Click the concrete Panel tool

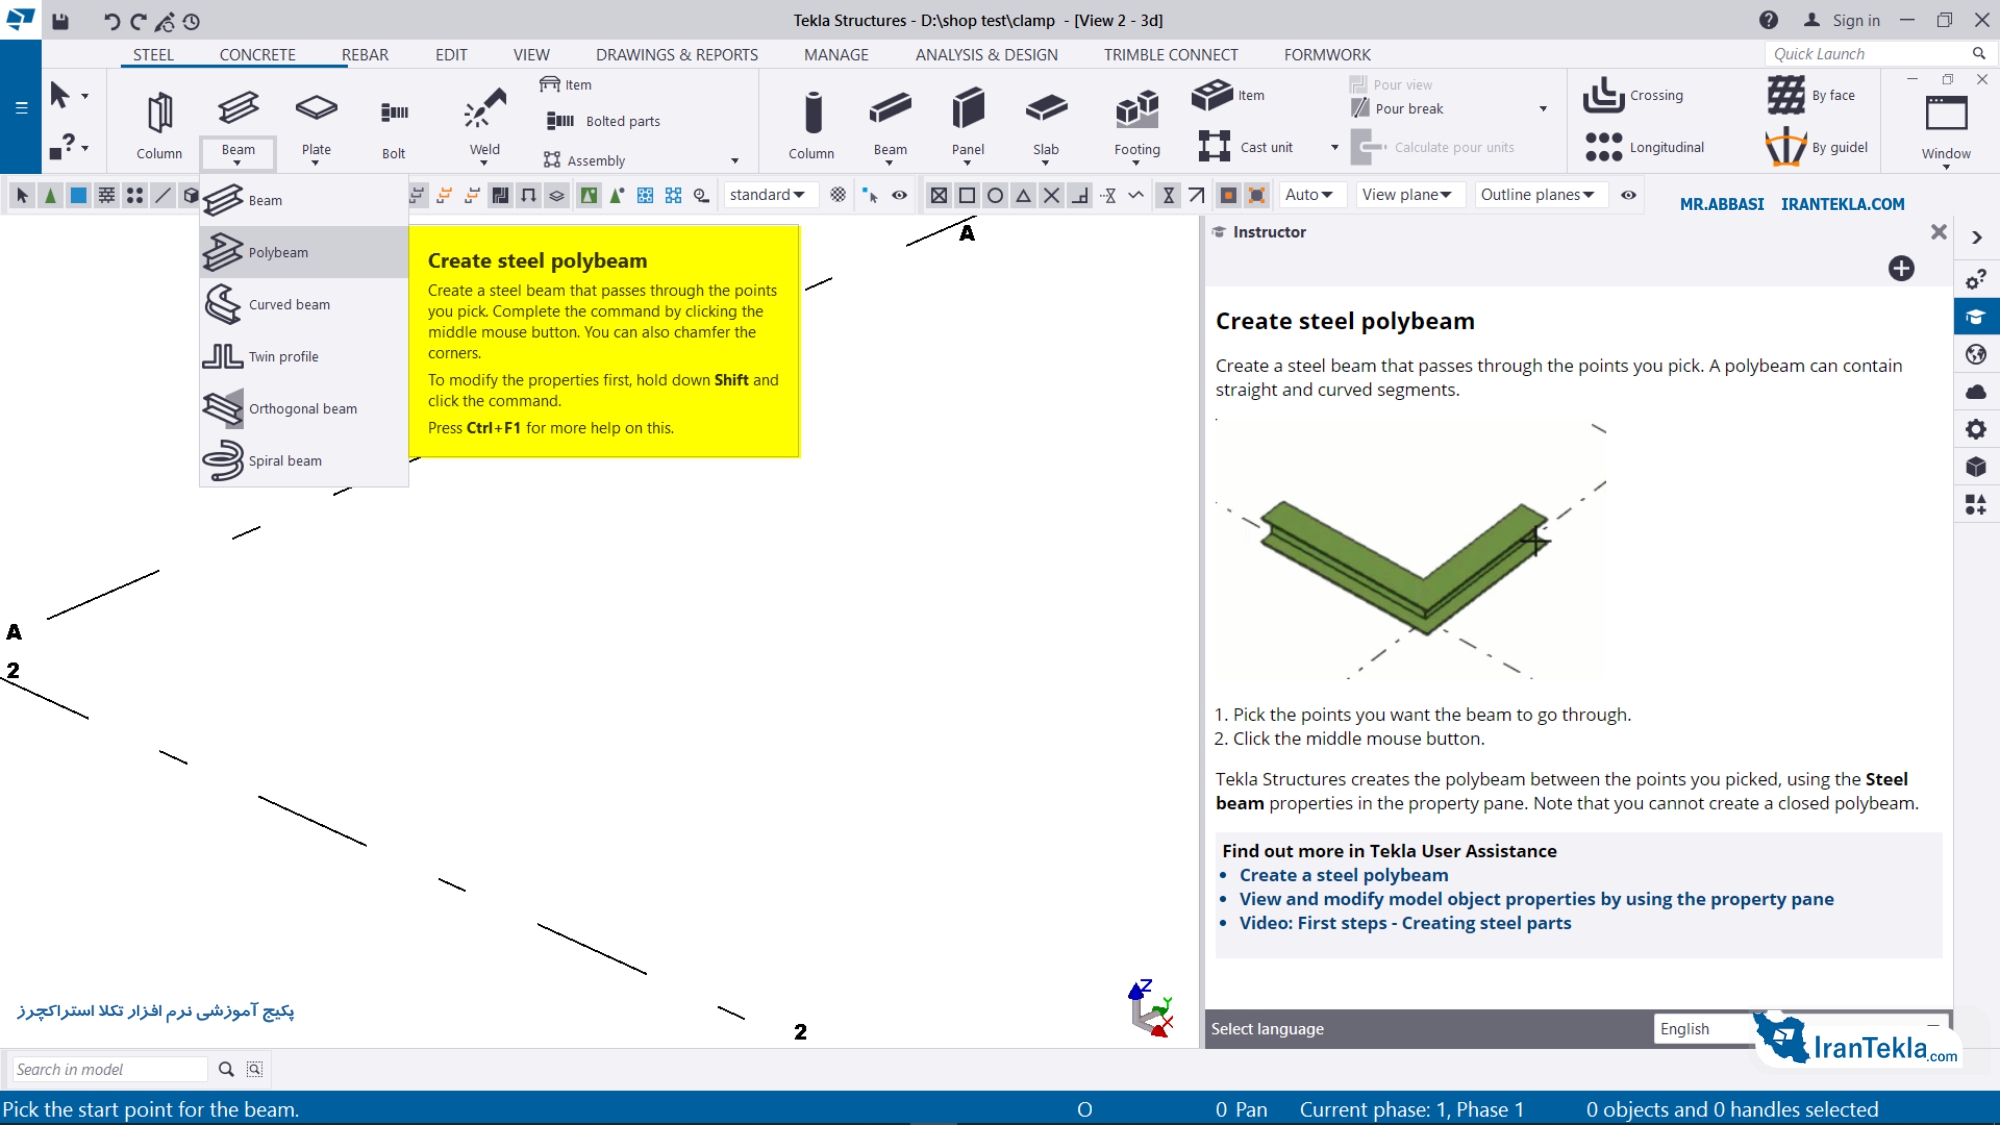(x=968, y=122)
